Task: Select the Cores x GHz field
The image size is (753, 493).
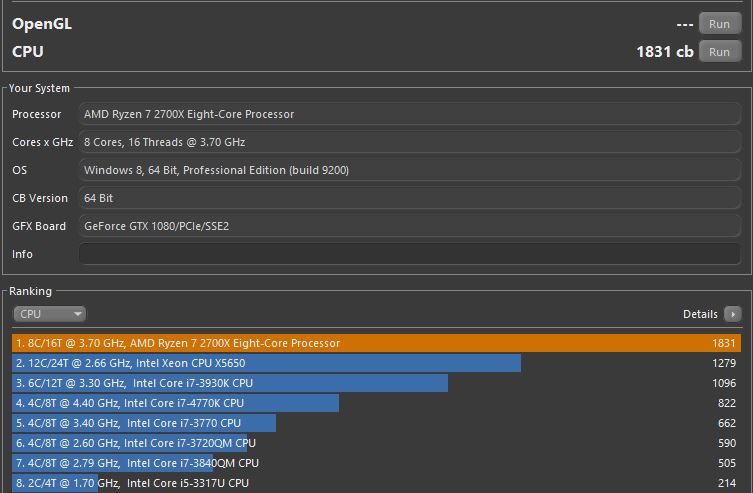Action: pos(410,142)
